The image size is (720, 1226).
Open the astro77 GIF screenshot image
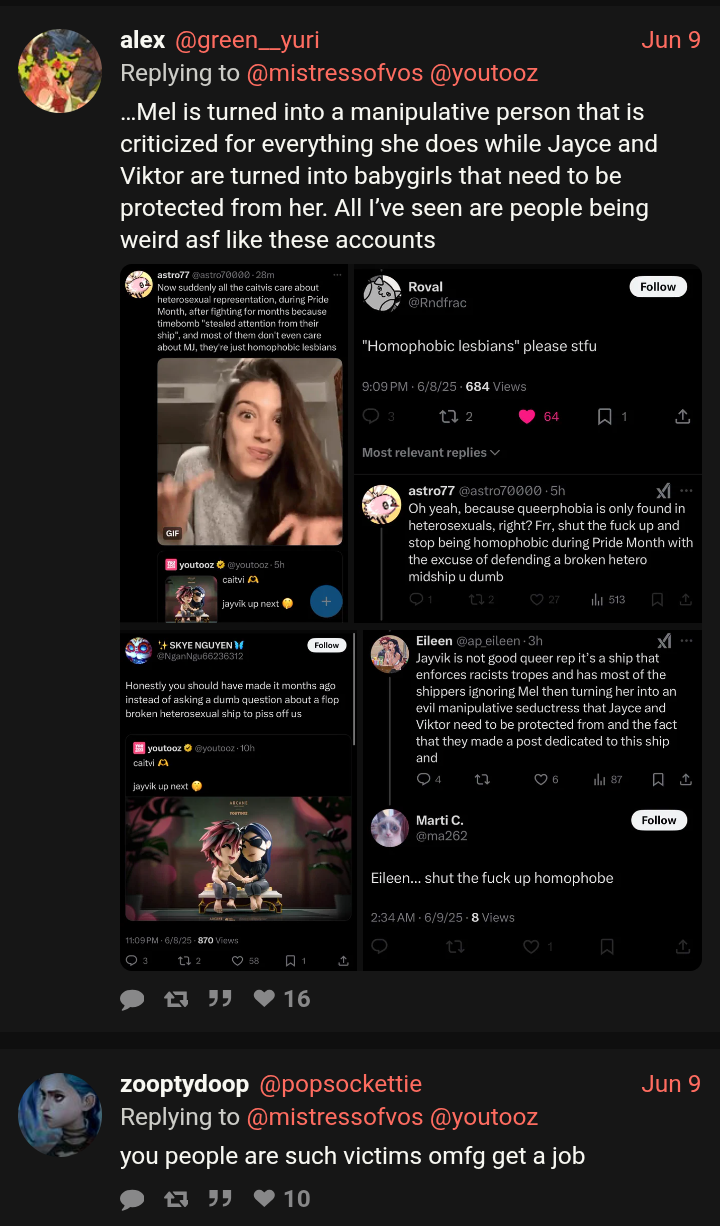tap(235, 443)
